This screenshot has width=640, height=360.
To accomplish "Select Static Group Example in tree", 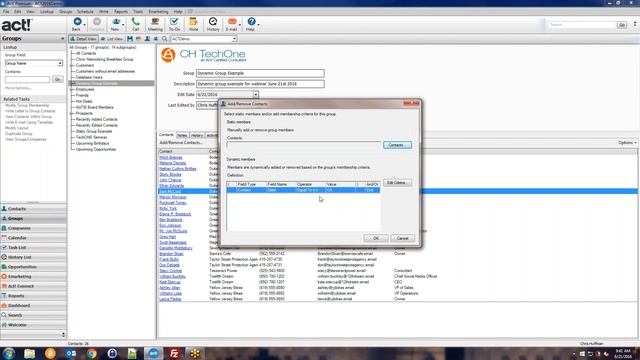I will [94, 131].
